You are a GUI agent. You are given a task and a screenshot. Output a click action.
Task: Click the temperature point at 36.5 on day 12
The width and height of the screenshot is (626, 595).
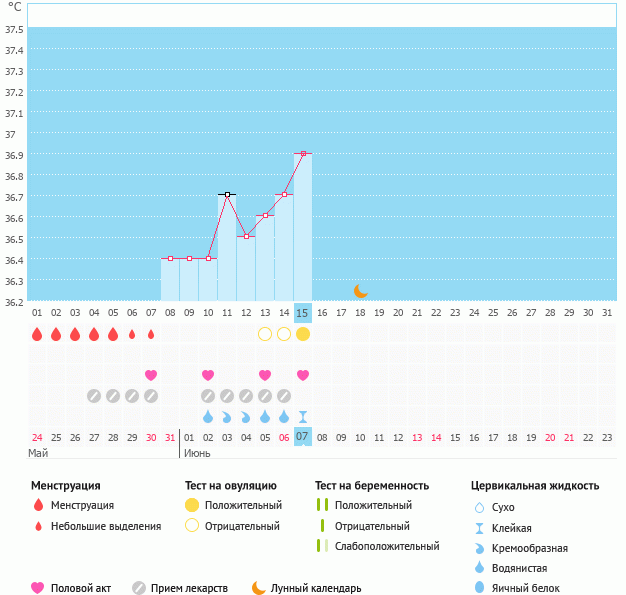[246, 236]
